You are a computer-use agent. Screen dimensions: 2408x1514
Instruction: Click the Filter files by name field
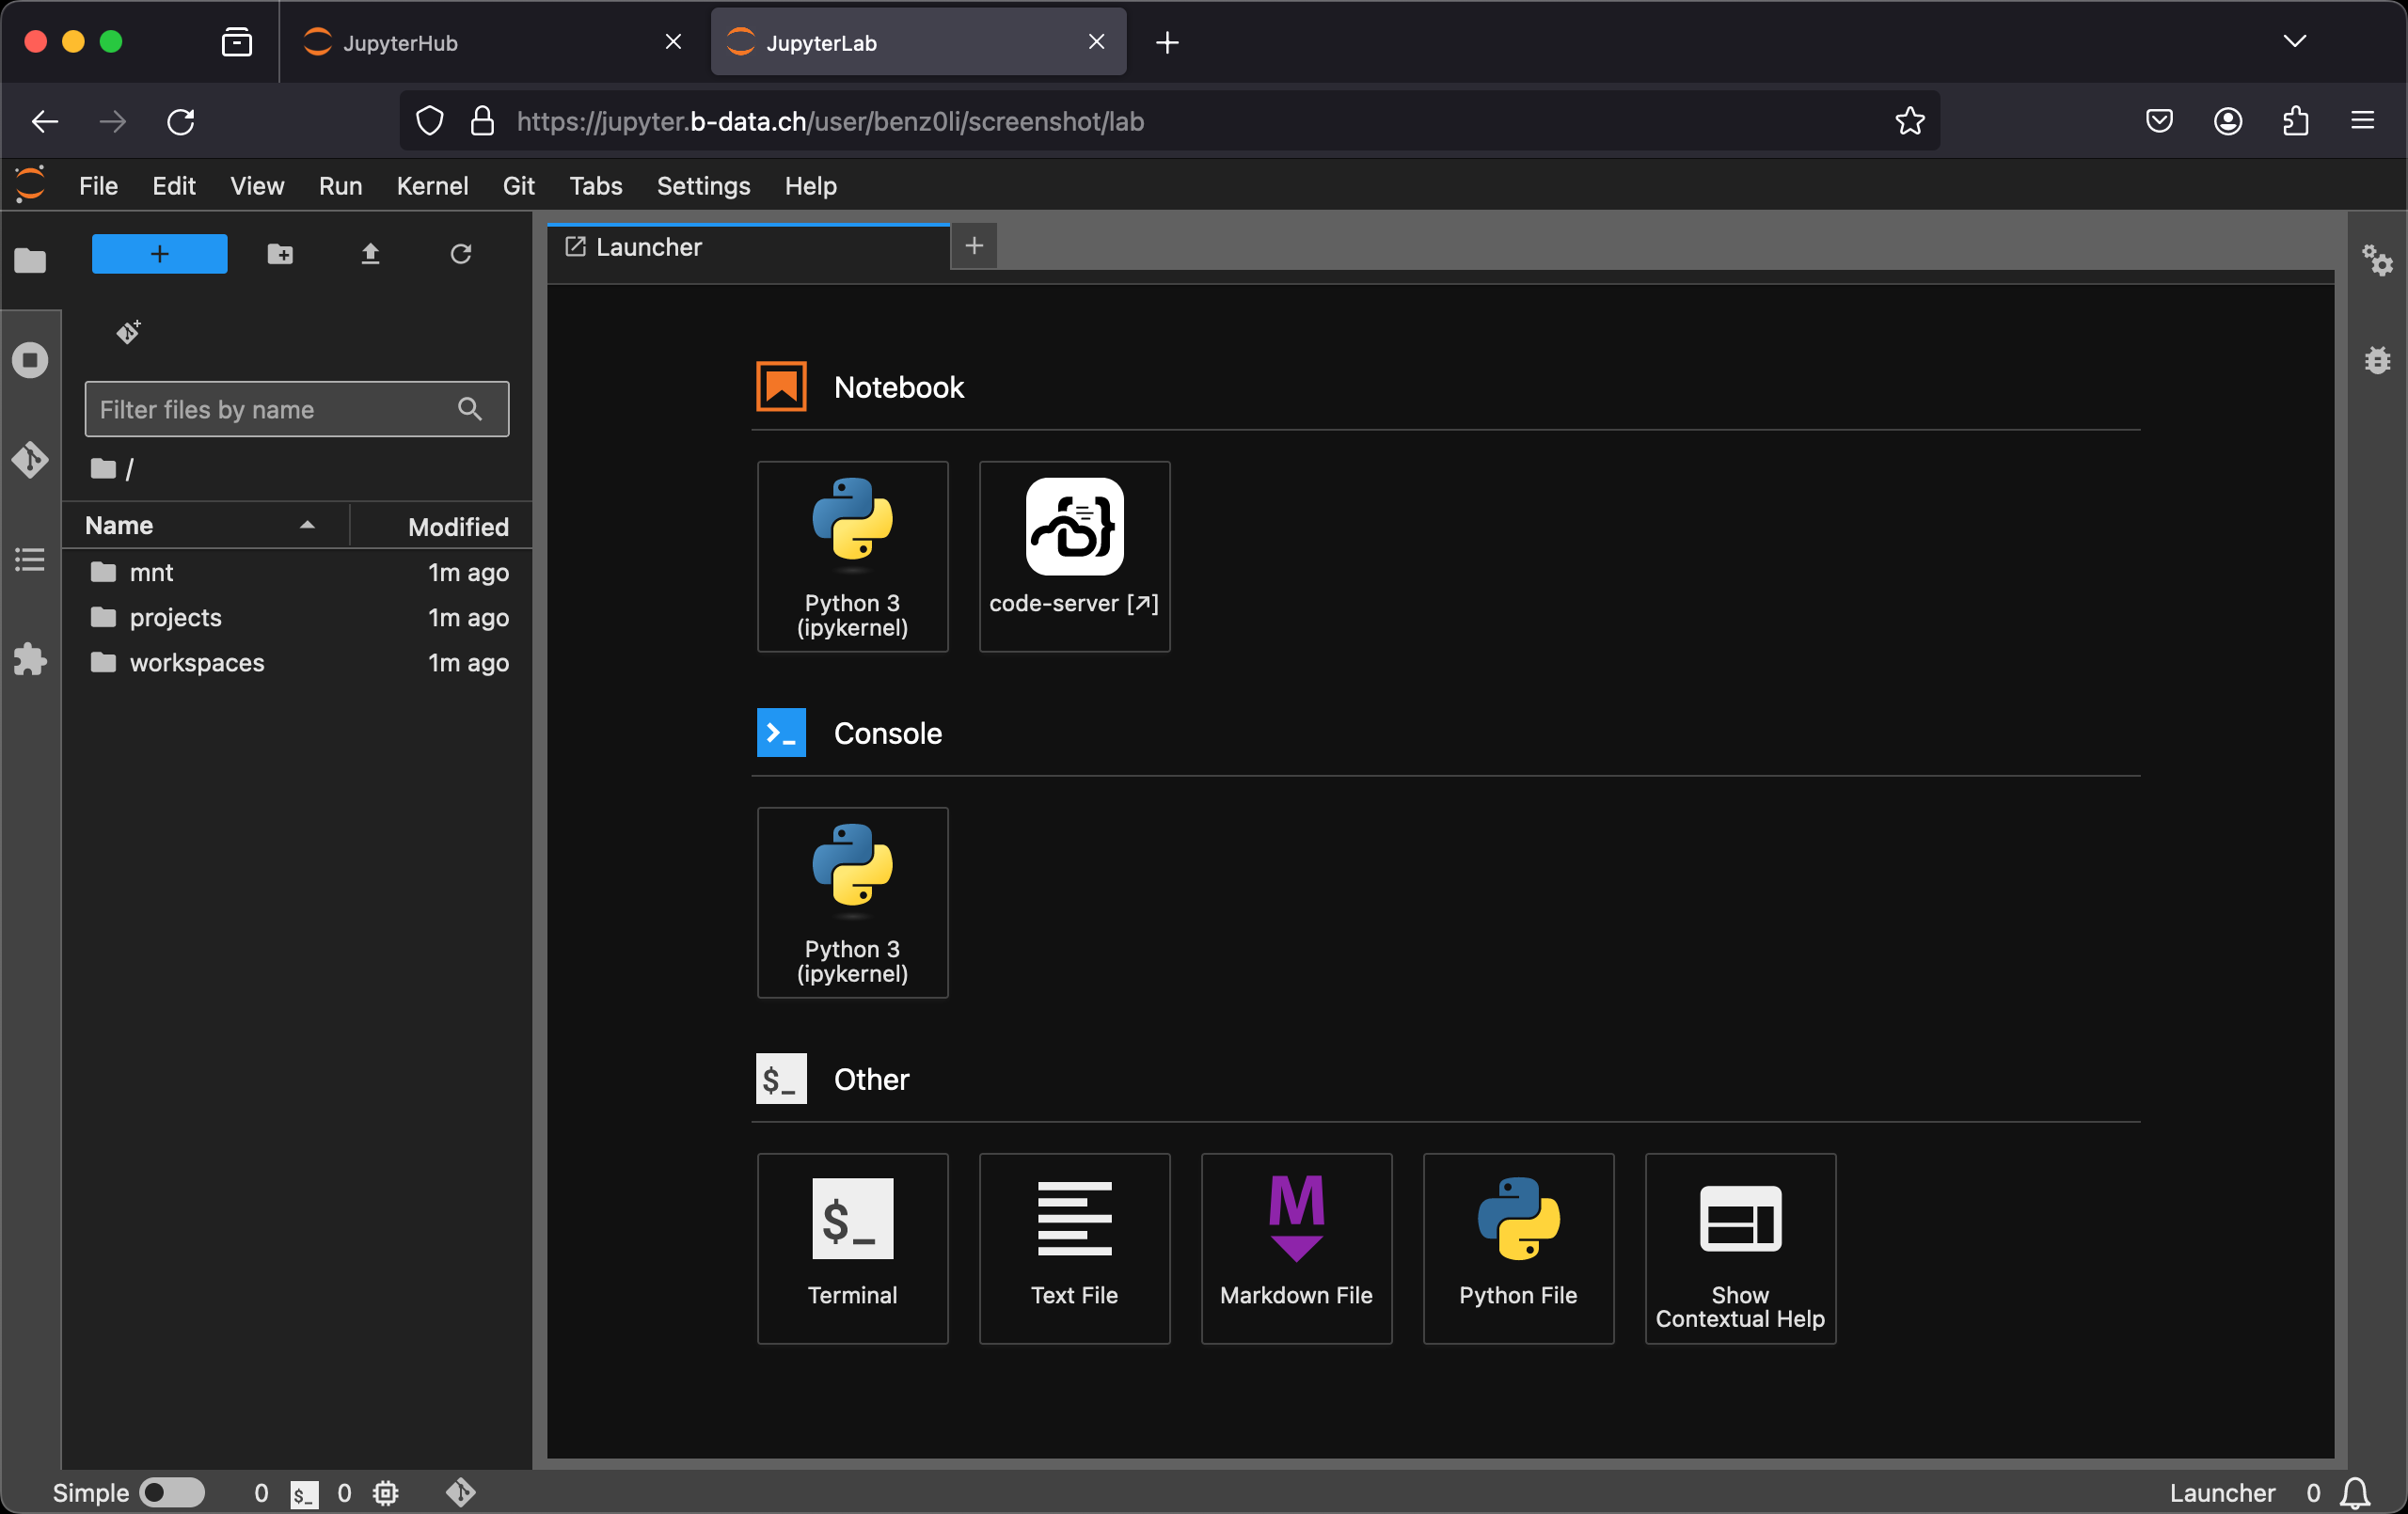point(270,409)
